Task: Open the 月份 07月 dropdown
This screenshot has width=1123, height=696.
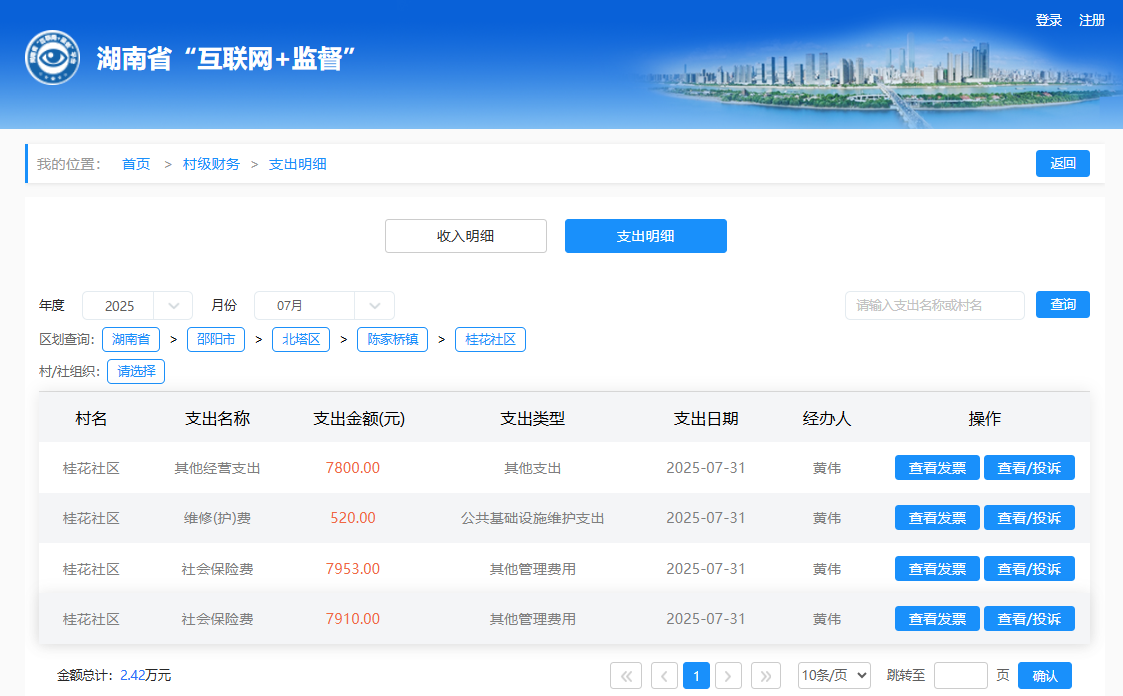Action: tap(324, 306)
